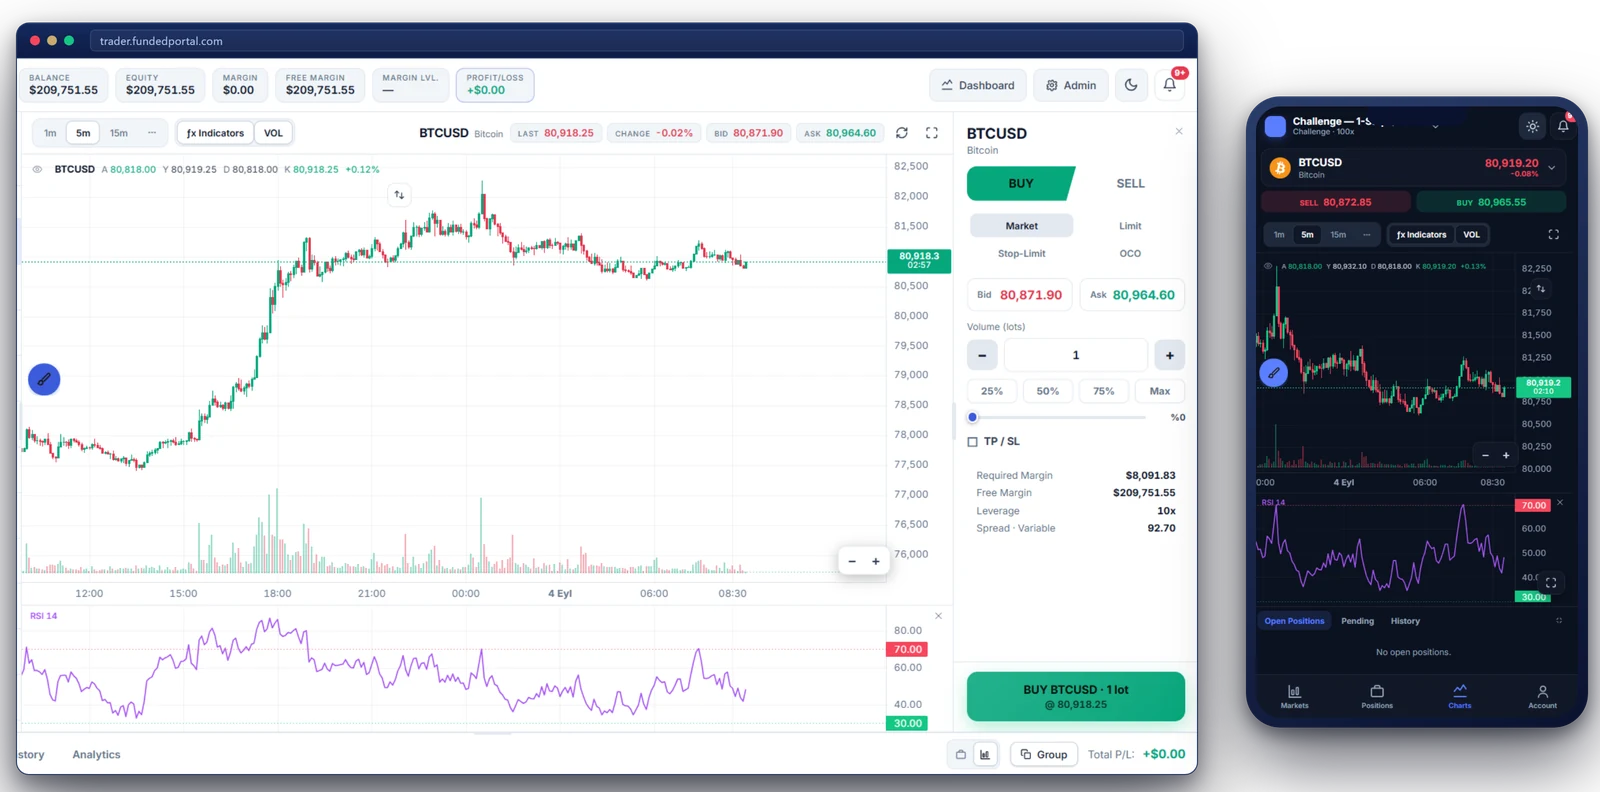
Task: Select the 15m timeframe on desktop
Action: click(119, 133)
